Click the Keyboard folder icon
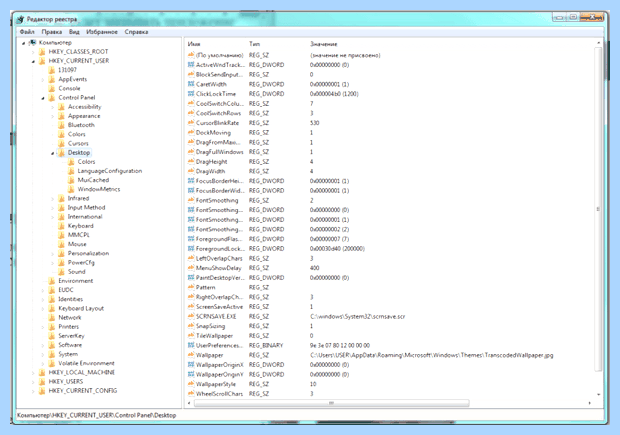The image size is (620, 435). click(61, 226)
